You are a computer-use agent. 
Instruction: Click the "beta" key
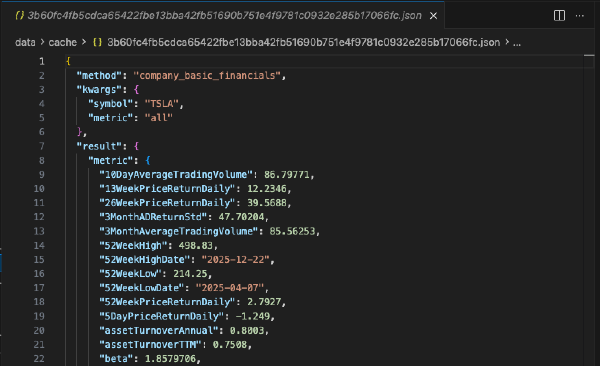[116, 359]
